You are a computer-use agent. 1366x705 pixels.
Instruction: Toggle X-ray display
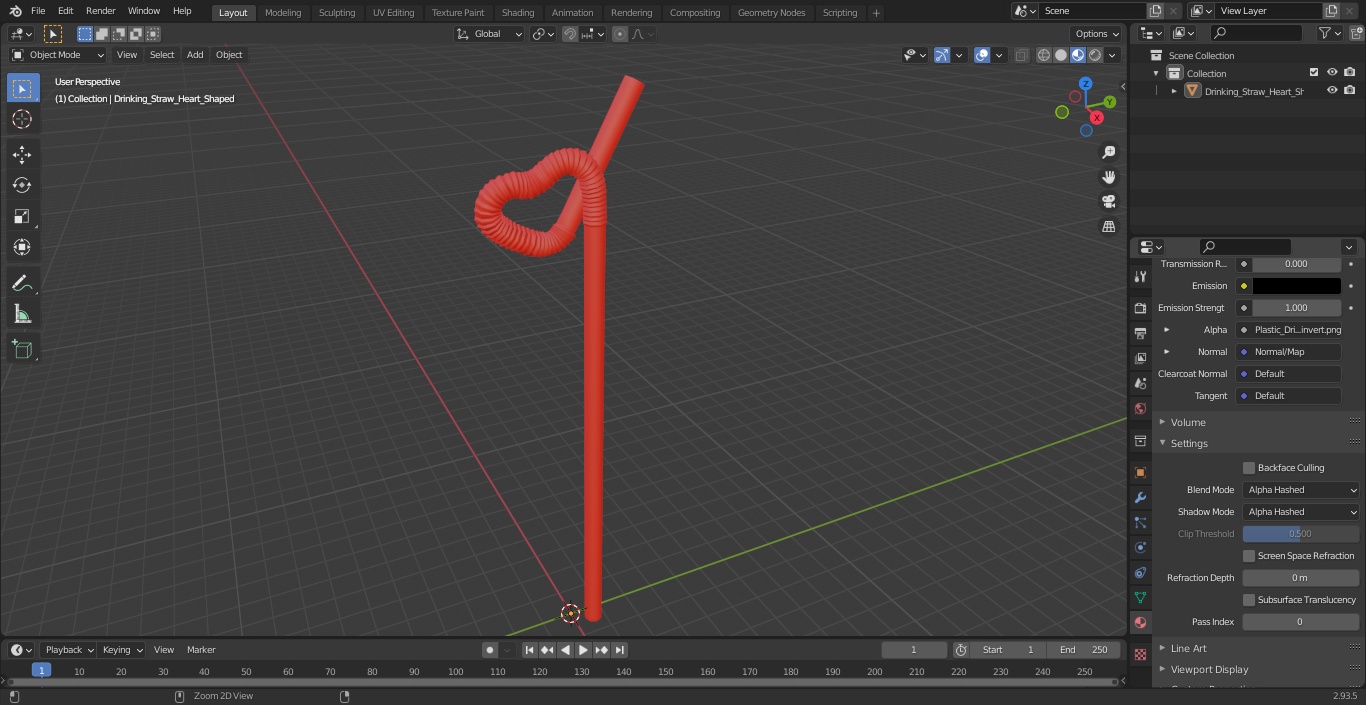click(1021, 55)
